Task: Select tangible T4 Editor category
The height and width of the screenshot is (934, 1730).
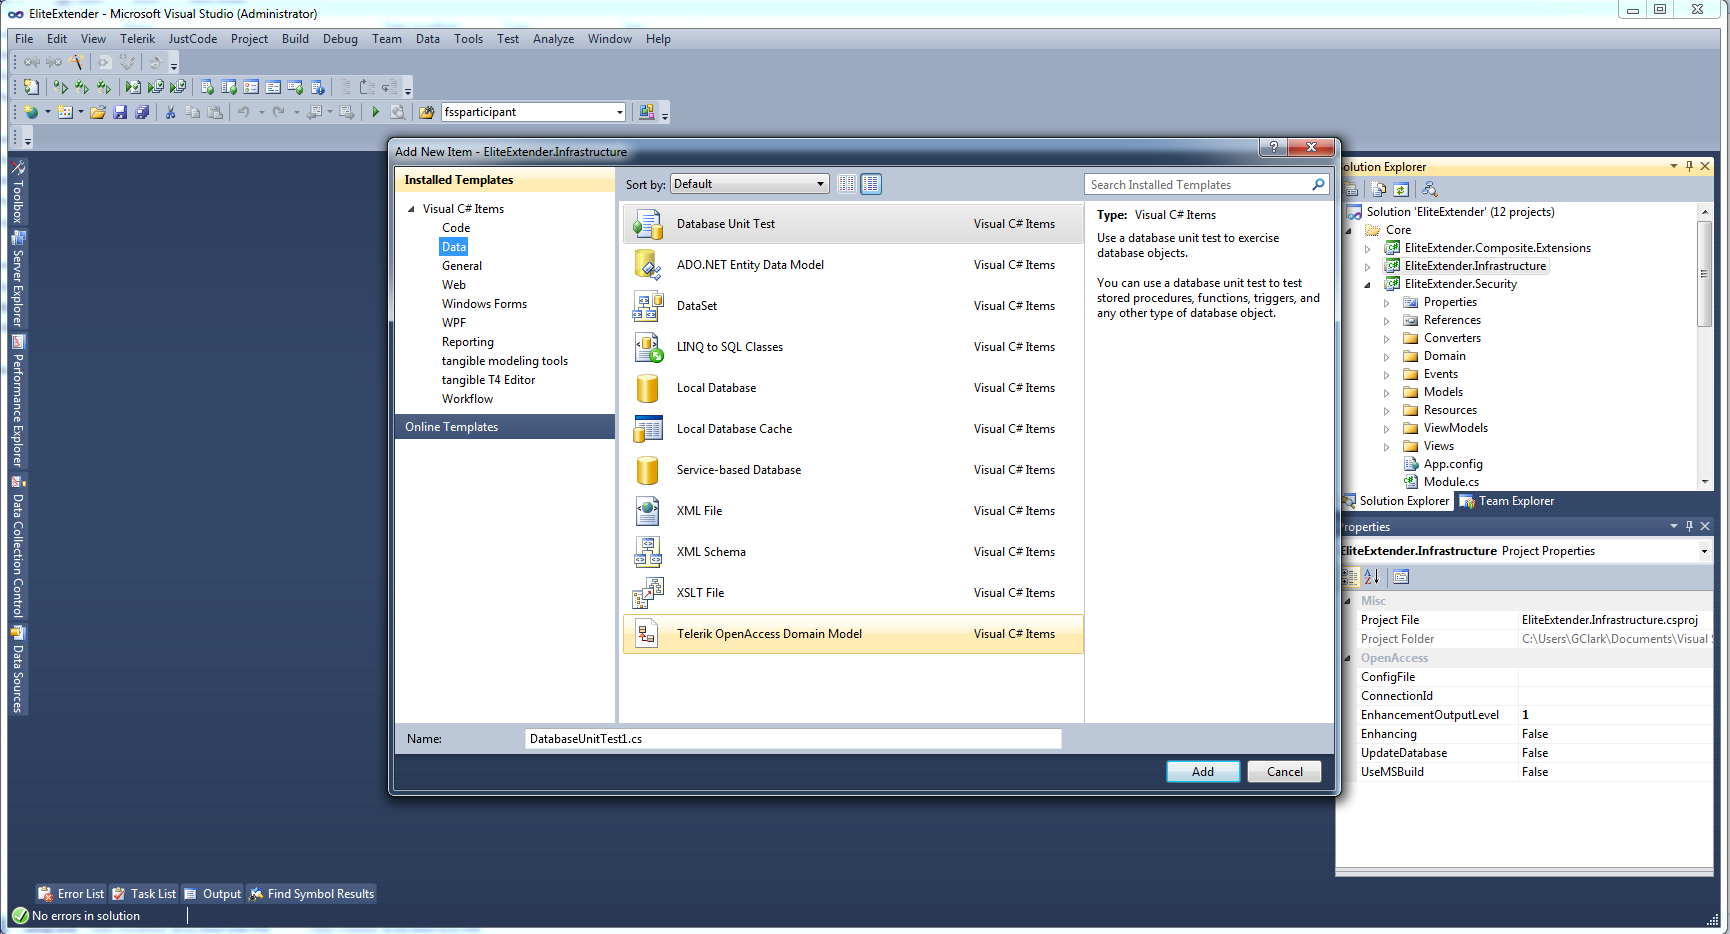Action: pos(488,380)
